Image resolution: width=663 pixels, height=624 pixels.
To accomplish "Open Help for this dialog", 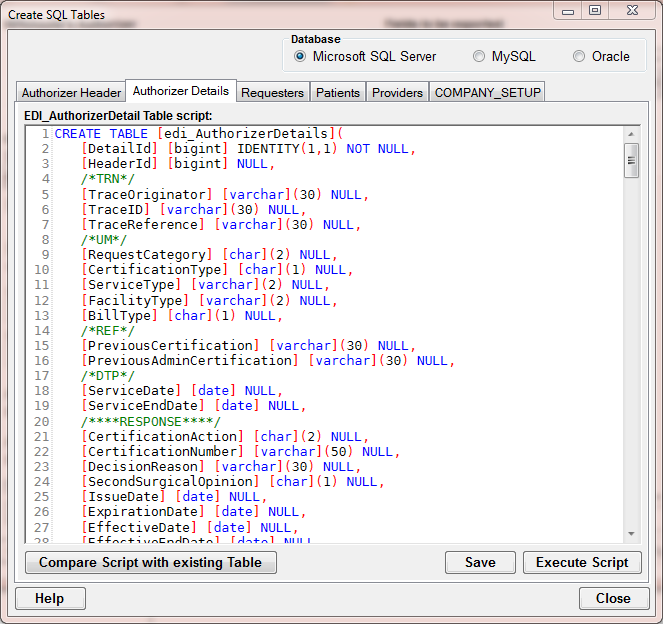I will 50,598.
